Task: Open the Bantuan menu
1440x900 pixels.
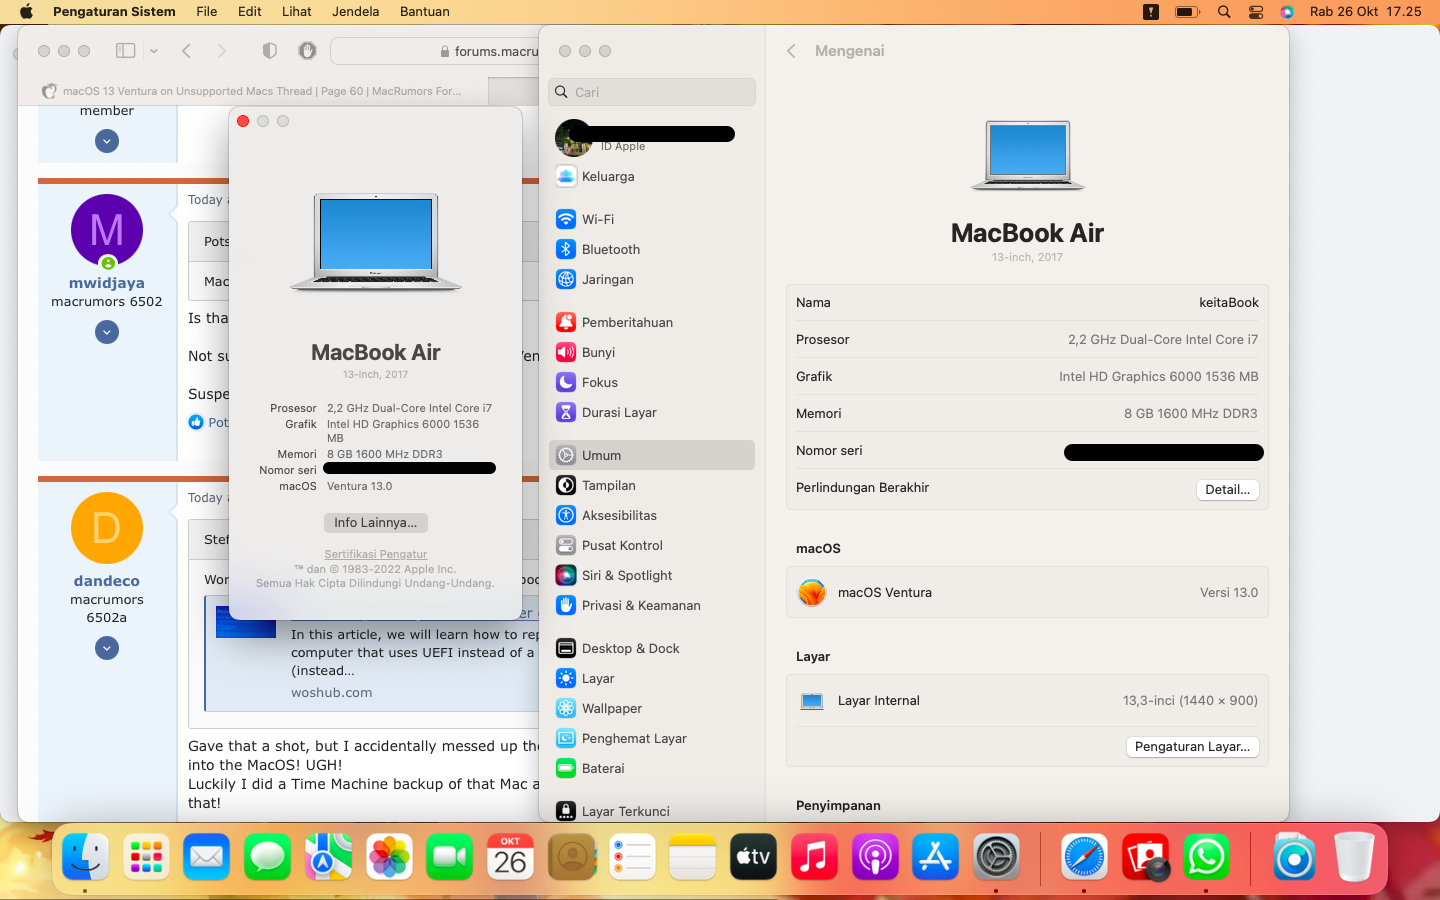Action: pyautogui.click(x=425, y=12)
